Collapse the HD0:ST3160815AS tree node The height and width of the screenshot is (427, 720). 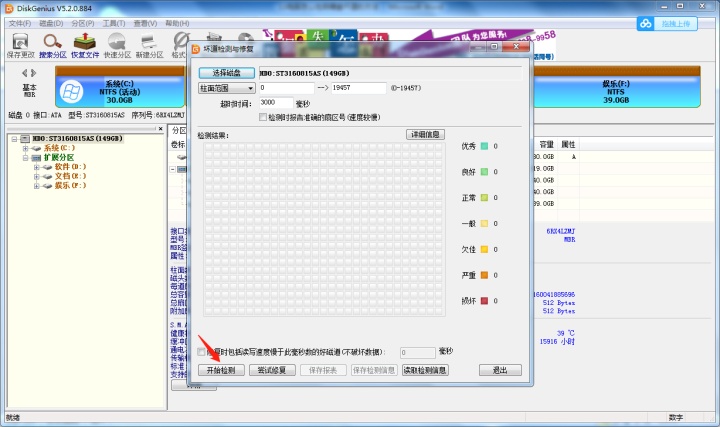coord(14,139)
